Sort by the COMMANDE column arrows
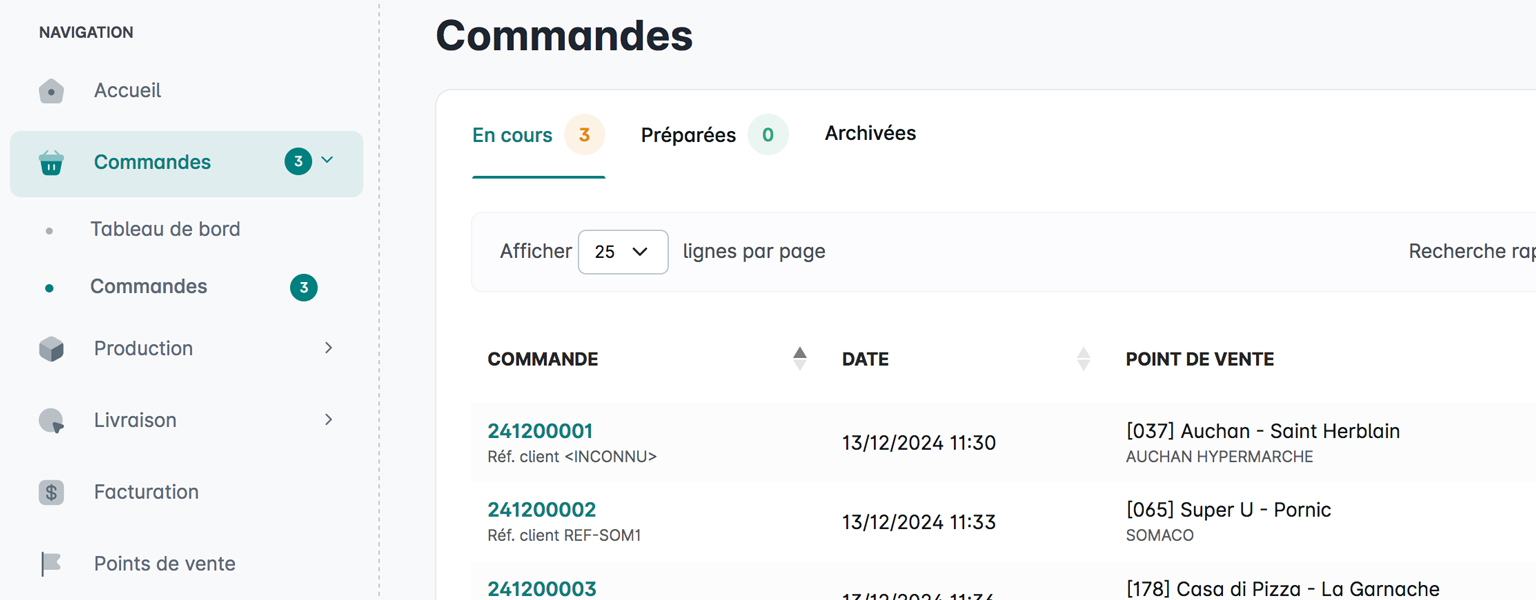This screenshot has height=600, width=1536. [x=799, y=359]
